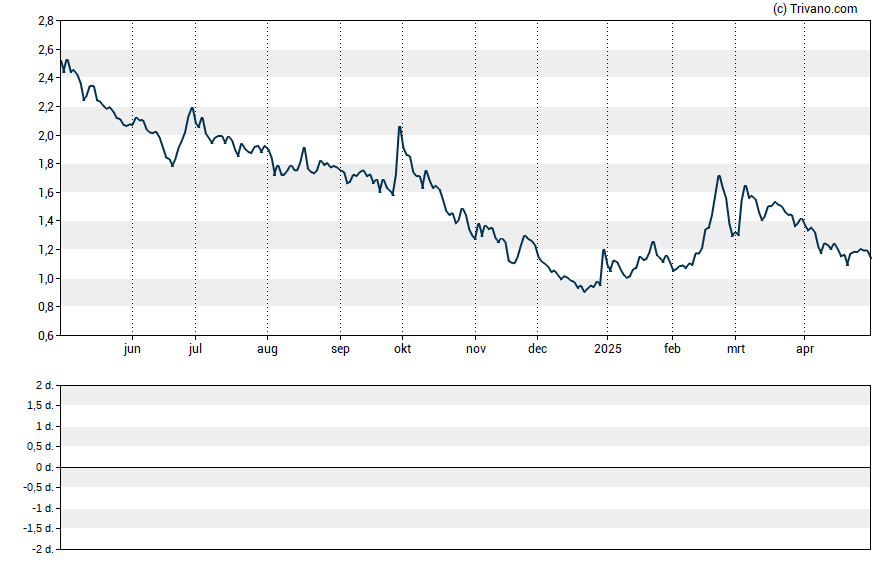Viewport: 888px width, 565px height.
Task: Click the price peak just before mrt
Action: tap(719, 176)
